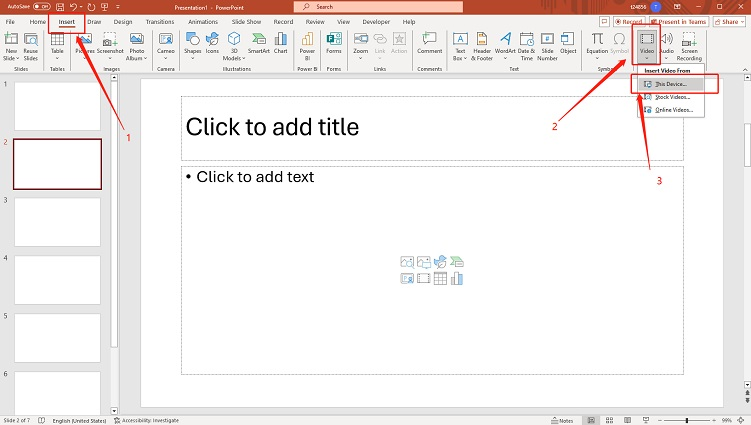
Task: Click the Record button at top right
Action: 629,22
